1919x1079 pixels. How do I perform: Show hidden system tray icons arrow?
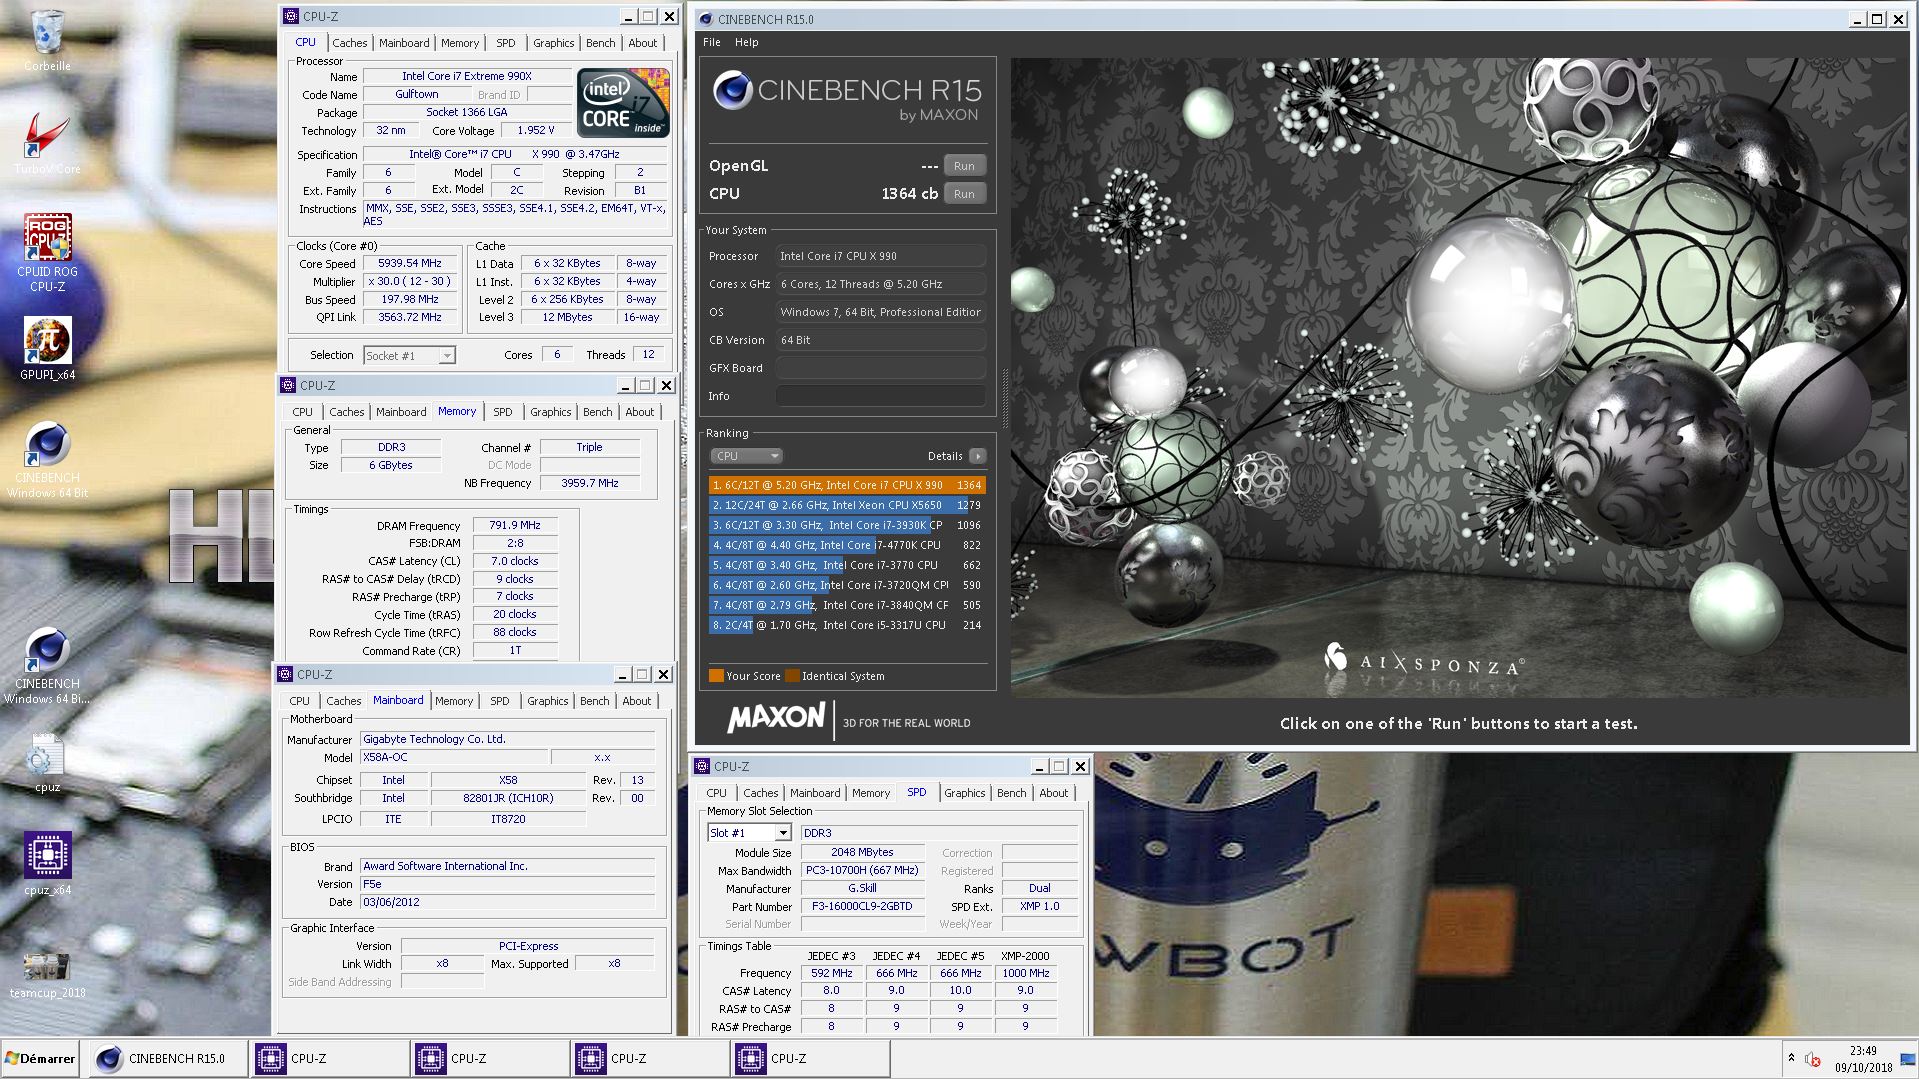click(1791, 1059)
